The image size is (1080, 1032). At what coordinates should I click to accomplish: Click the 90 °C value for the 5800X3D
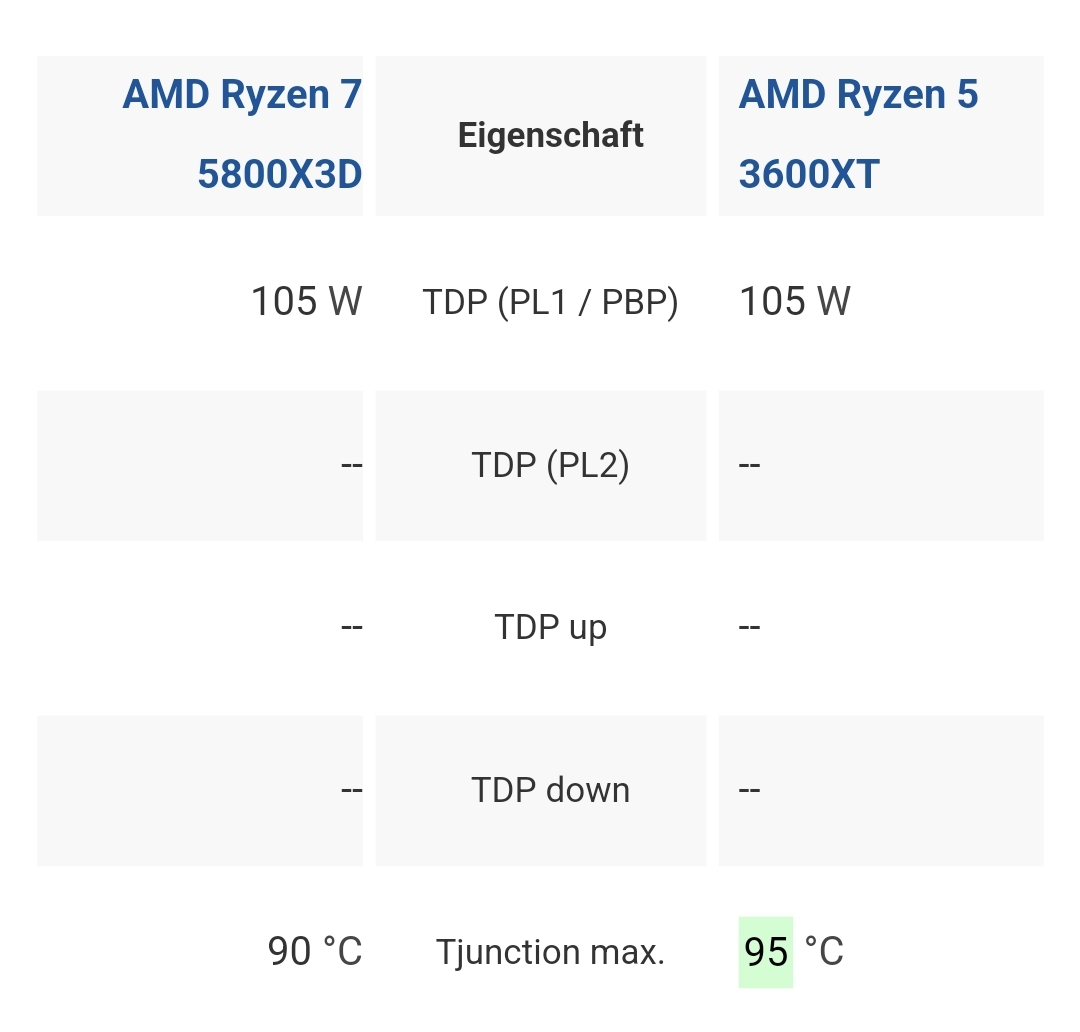click(315, 952)
